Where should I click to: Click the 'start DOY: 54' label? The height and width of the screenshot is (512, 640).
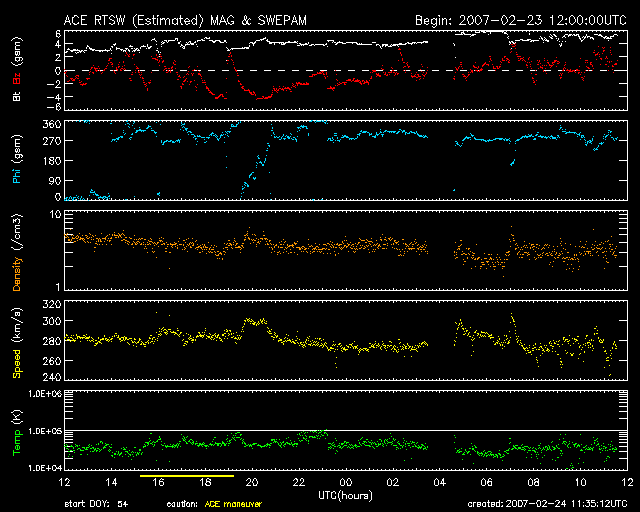coord(96,503)
